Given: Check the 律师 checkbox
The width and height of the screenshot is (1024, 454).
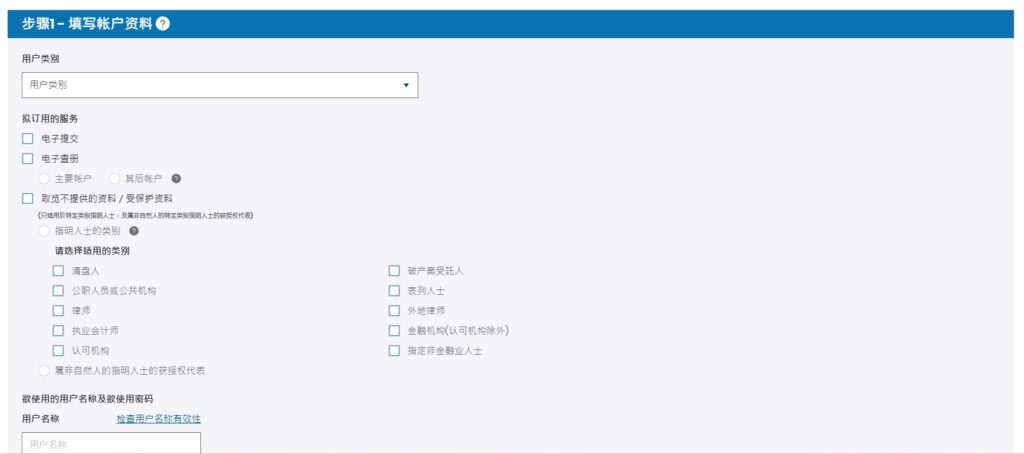Looking at the screenshot, I should click(58, 310).
